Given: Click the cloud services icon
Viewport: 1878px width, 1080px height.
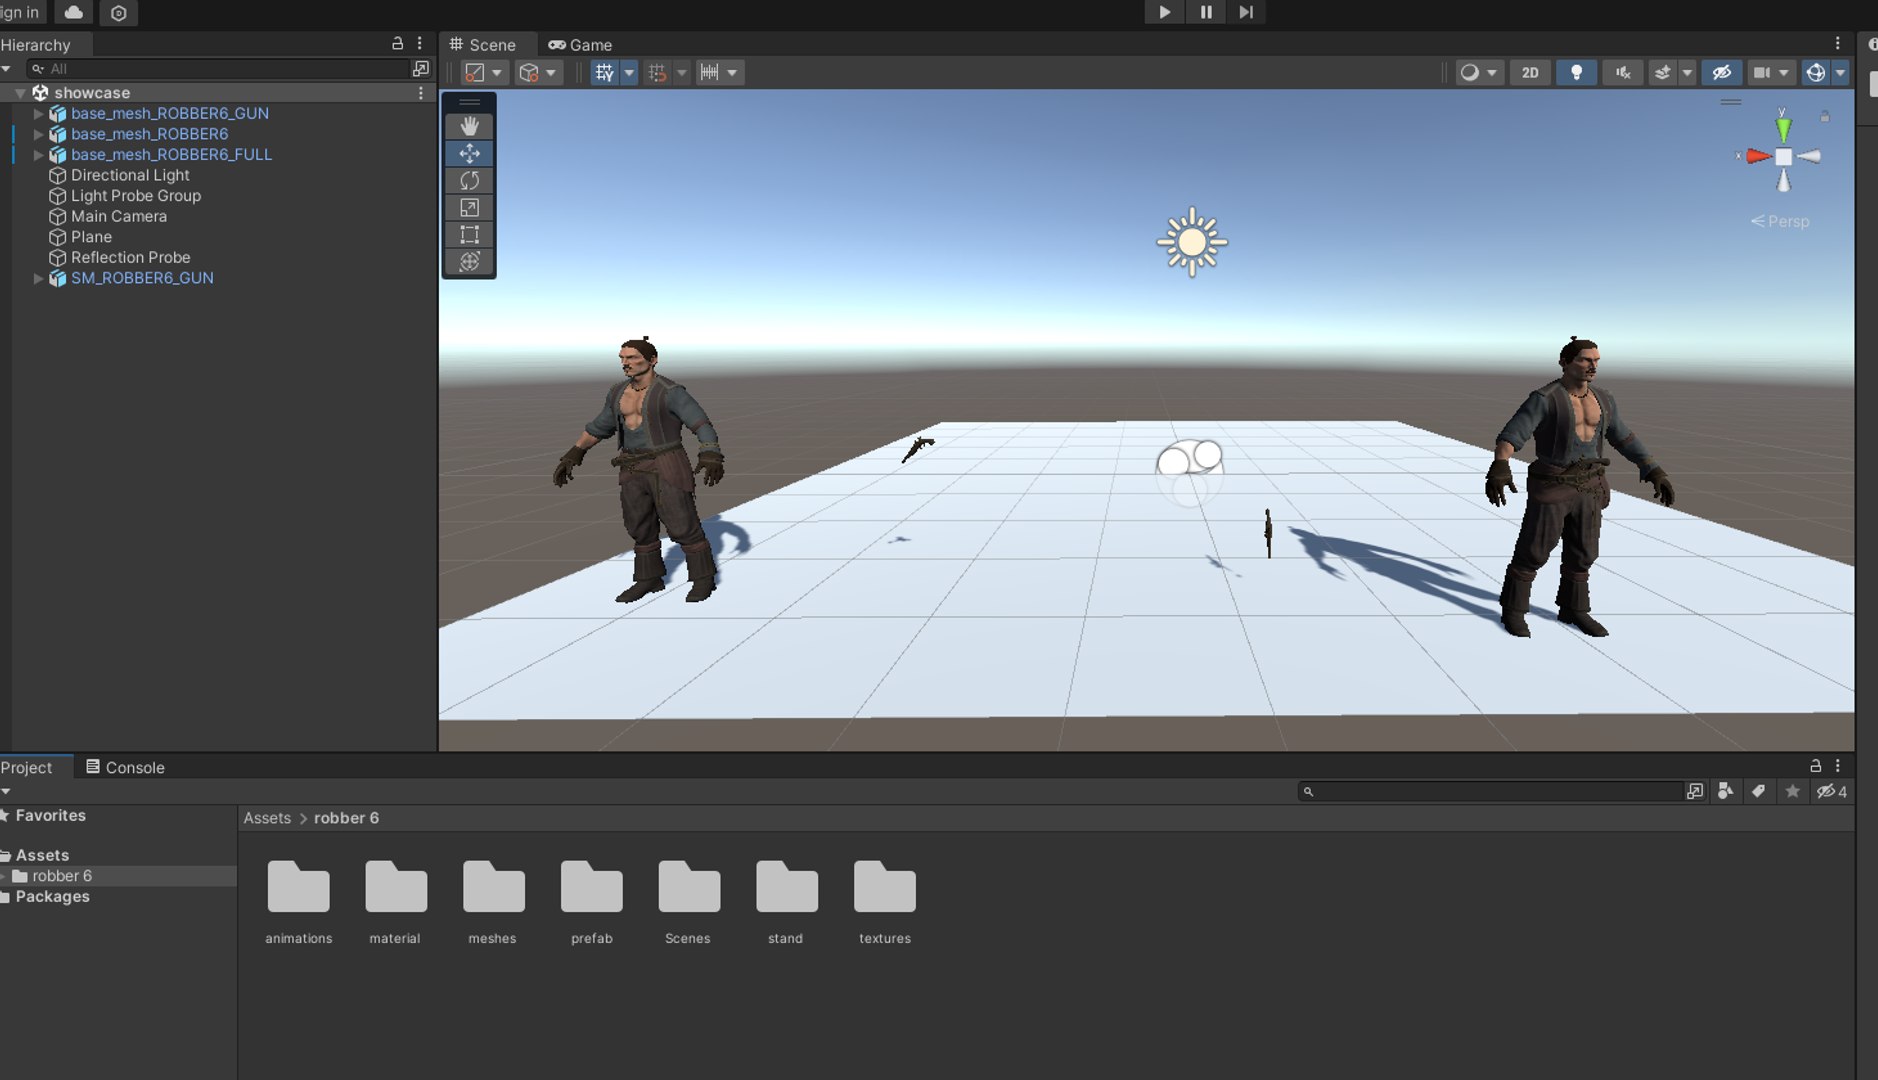Looking at the screenshot, I should point(74,12).
